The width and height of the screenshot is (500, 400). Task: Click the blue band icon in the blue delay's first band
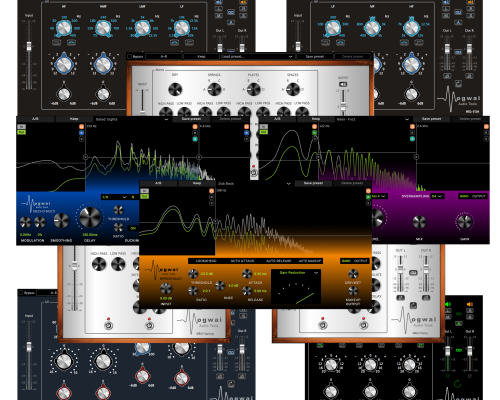[x=81, y=133]
